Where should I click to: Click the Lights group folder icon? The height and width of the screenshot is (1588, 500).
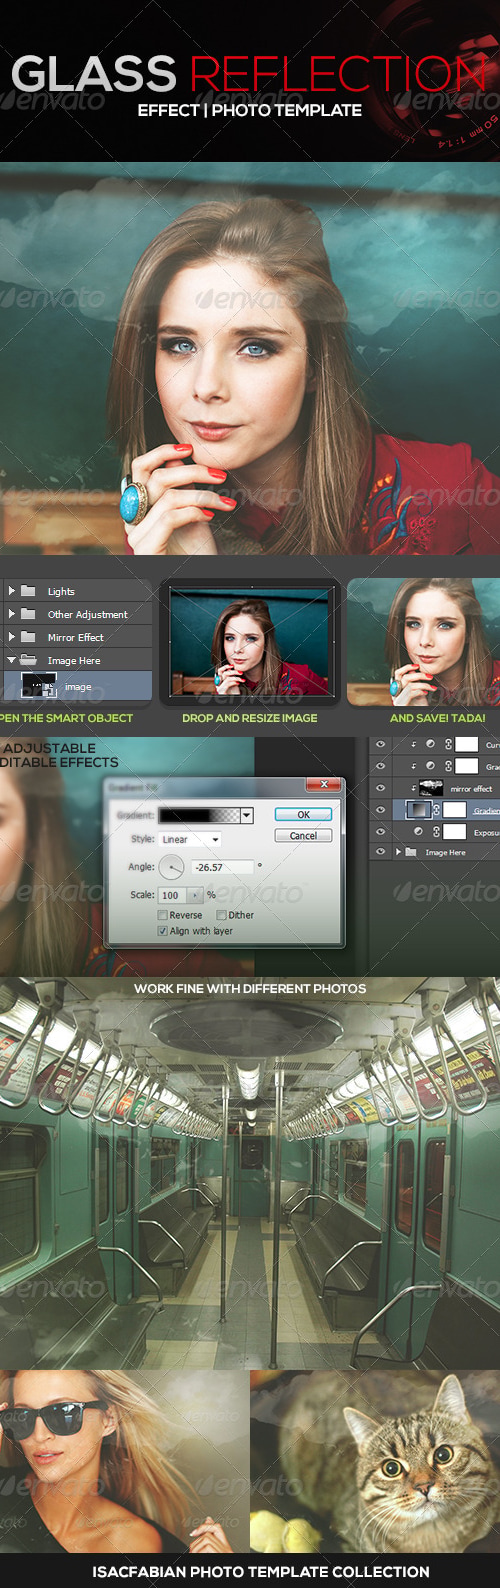pyautogui.click(x=28, y=591)
